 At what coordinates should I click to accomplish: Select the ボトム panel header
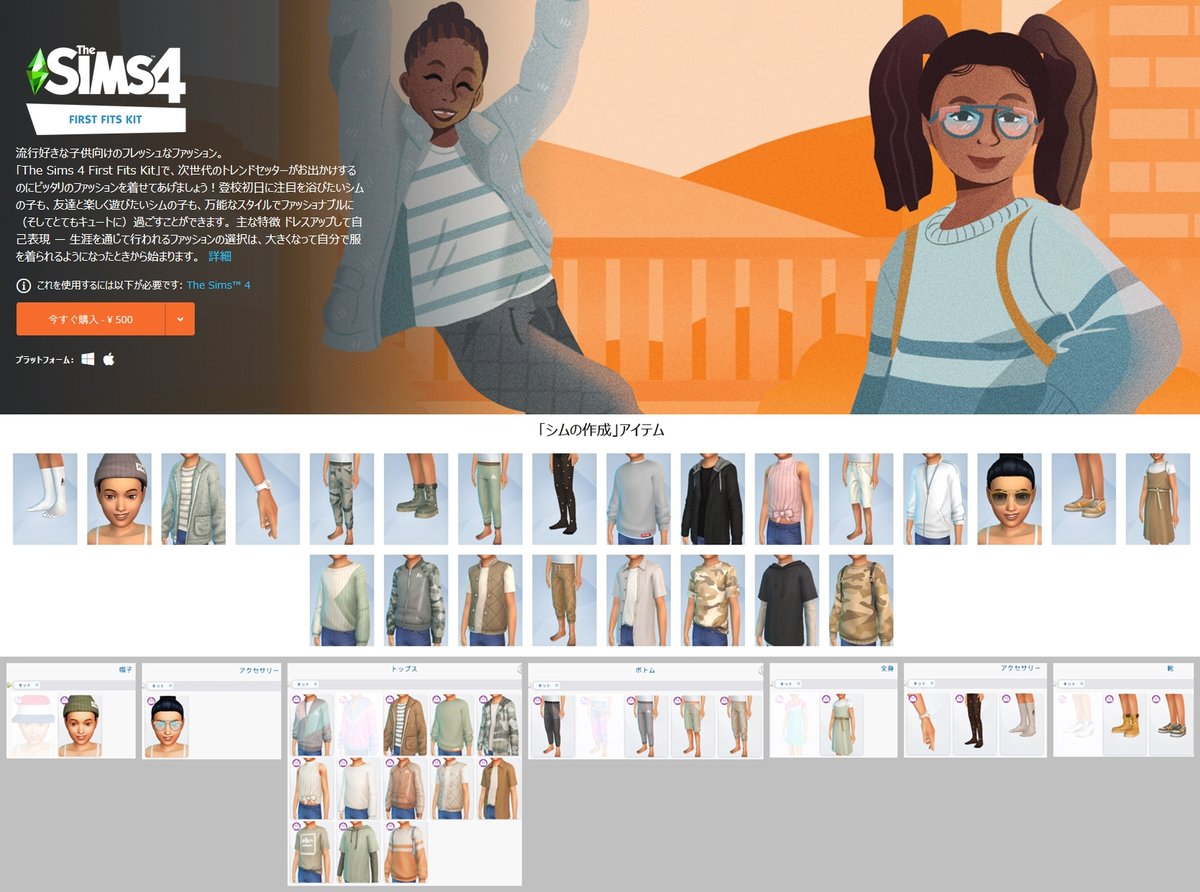644,669
